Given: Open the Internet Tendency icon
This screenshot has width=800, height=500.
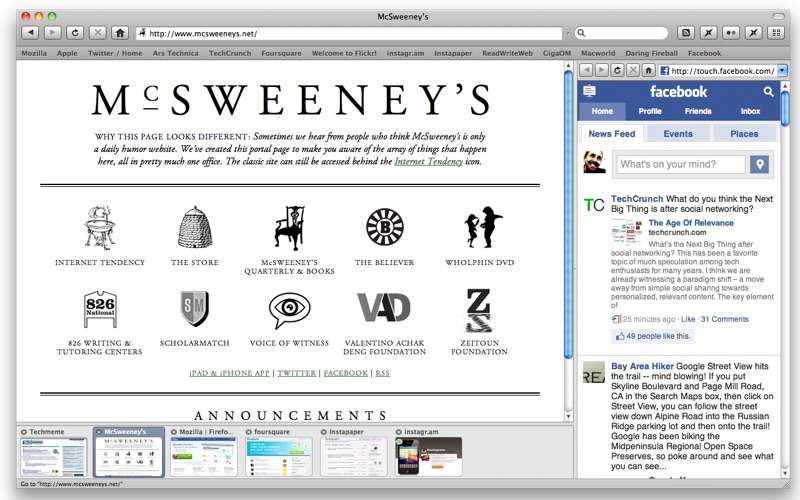Looking at the screenshot, I should point(100,228).
